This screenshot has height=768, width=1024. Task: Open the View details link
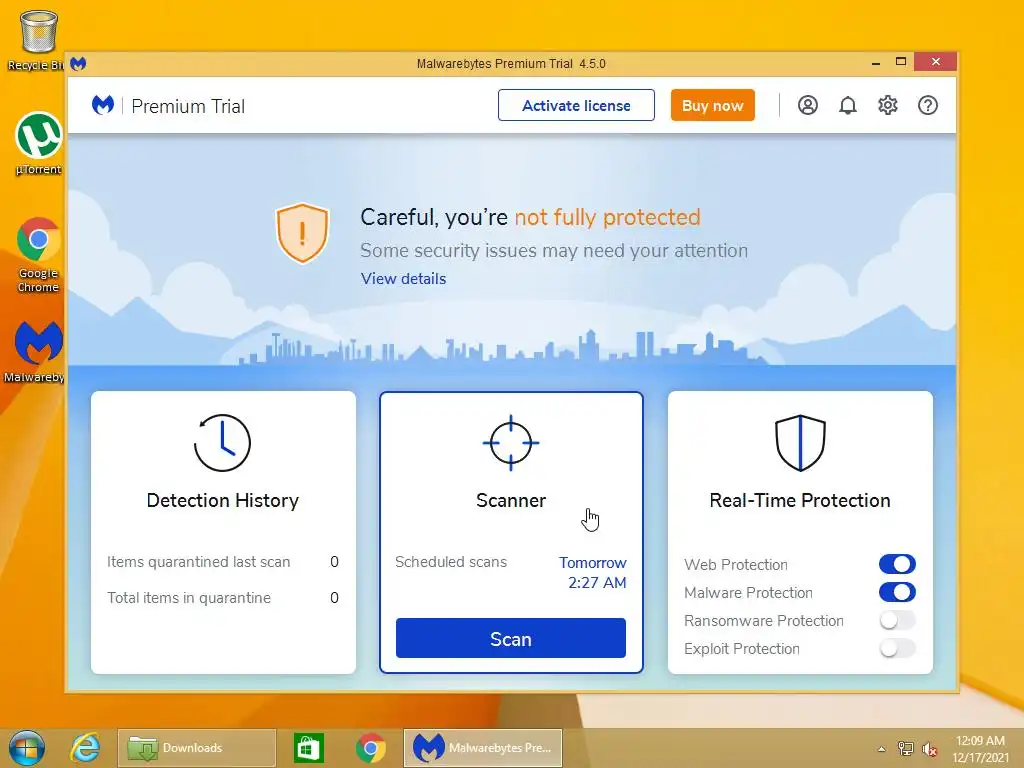pos(404,278)
